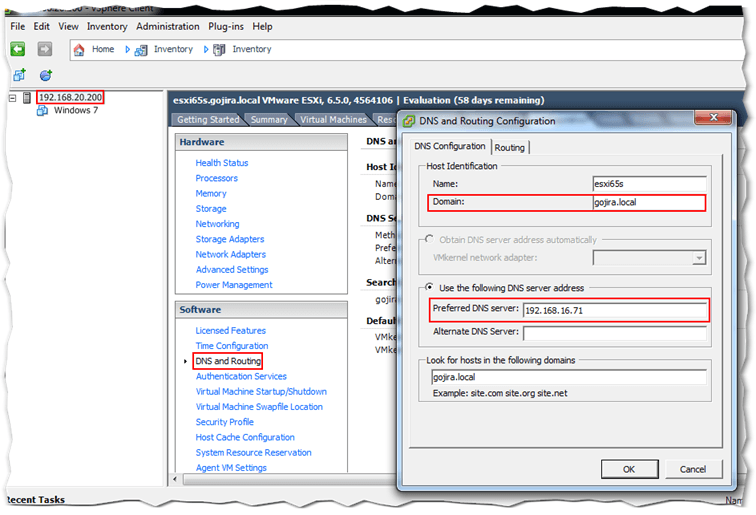This screenshot has width=756, height=515.
Task: Open the Storage hardware link
Action: [211, 209]
